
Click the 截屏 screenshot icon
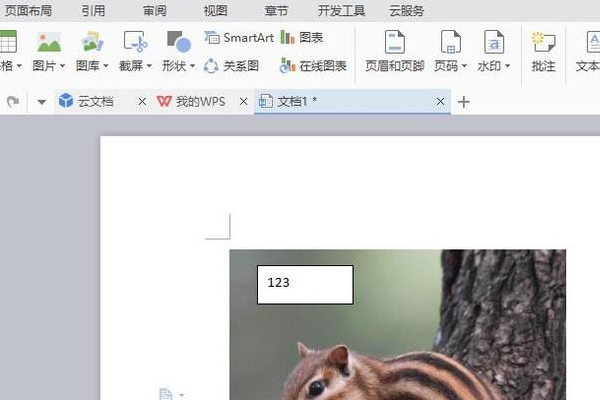coord(136,42)
